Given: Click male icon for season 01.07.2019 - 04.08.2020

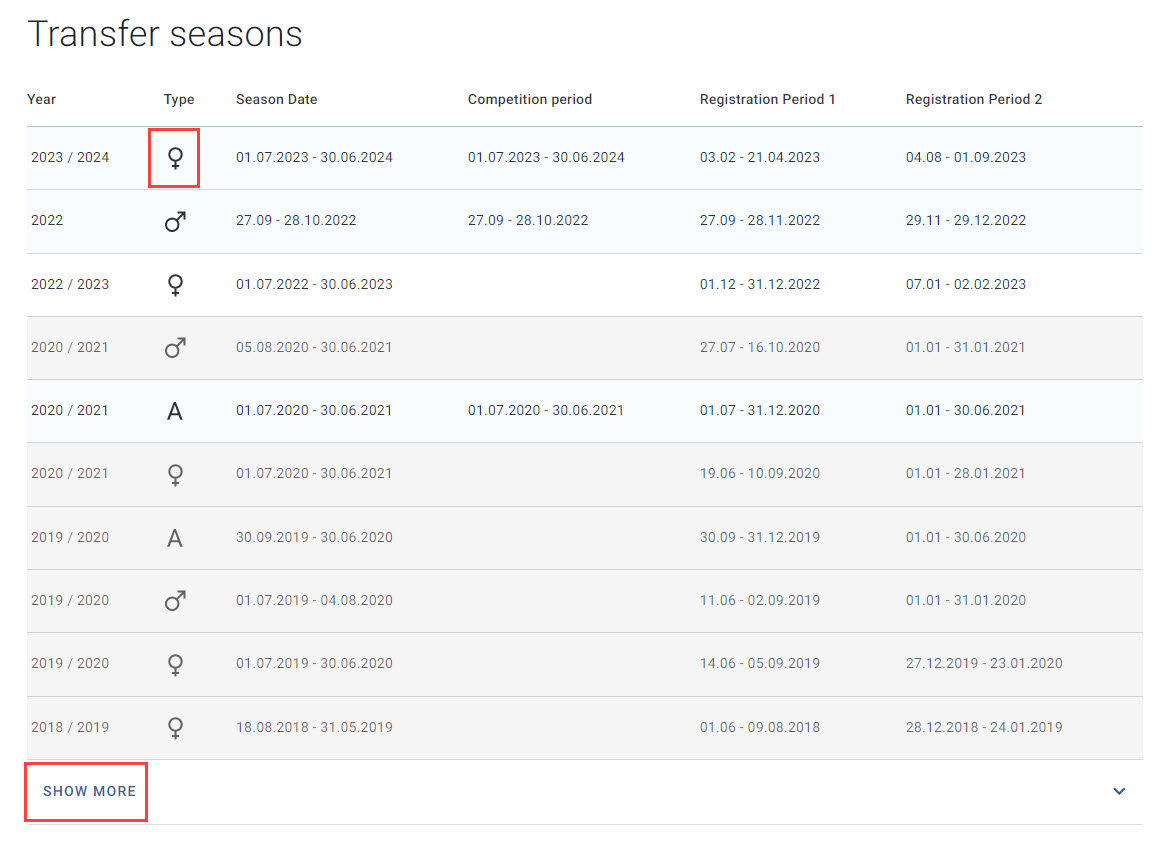Looking at the screenshot, I should pos(175,601).
